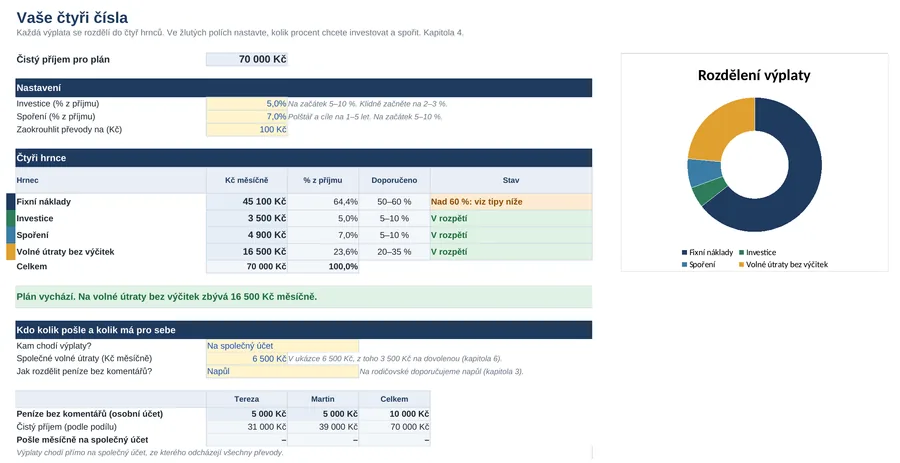Select Martin's income cell 39 000 Kč
This screenshot has height=463, width=900.
[323, 427]
